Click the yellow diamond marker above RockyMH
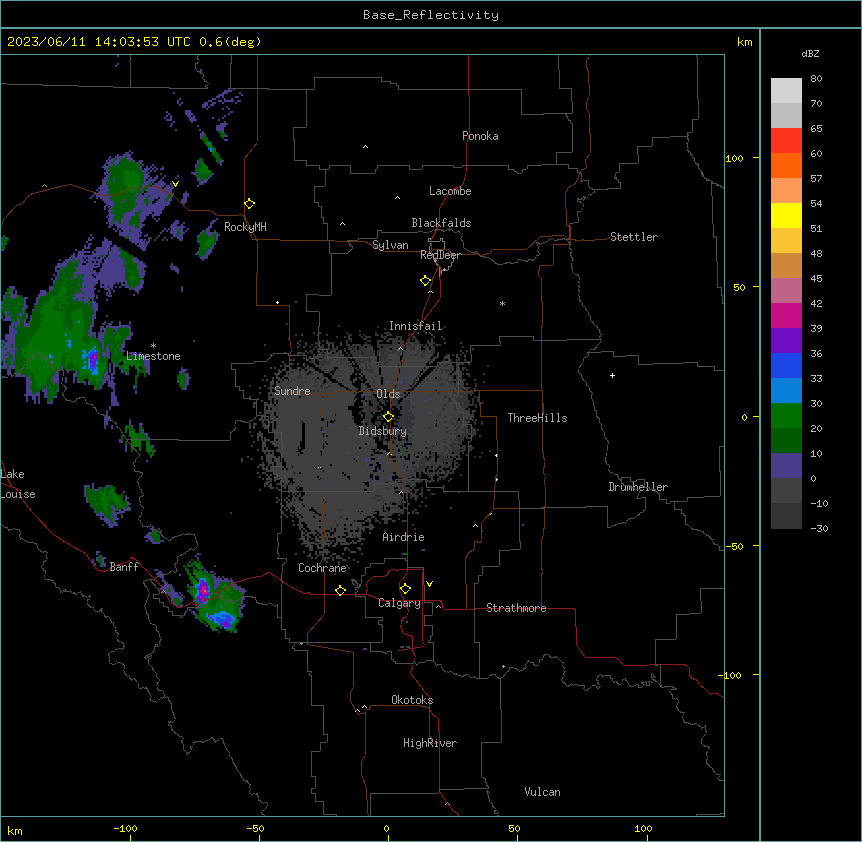The width and height of the screenshot is (862, 842). (x=249, y=204)
